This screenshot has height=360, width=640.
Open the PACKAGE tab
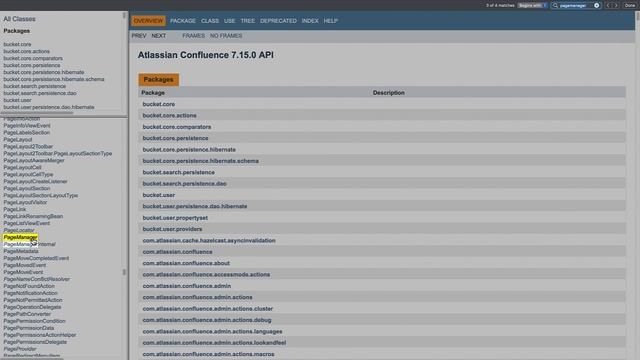point(183,21)
